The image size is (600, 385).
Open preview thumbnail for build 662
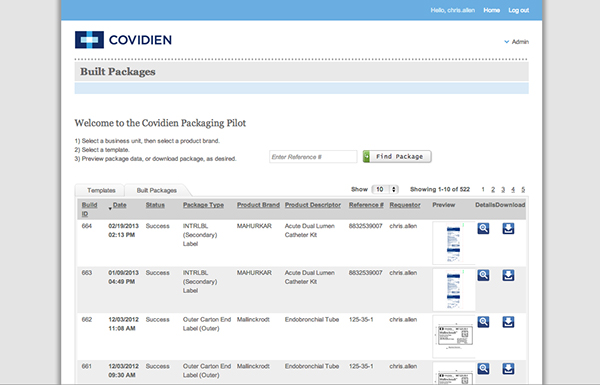[x=454, y=336]
